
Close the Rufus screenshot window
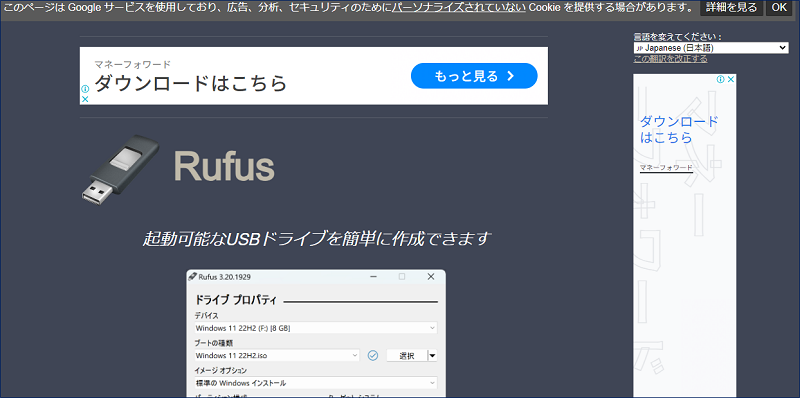coord(431,277)
